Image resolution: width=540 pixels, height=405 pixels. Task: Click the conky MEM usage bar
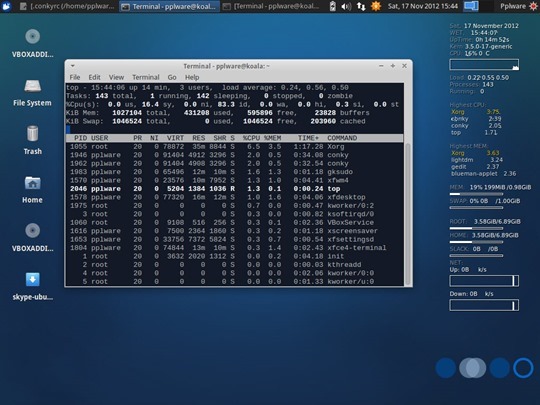point(476,194)
